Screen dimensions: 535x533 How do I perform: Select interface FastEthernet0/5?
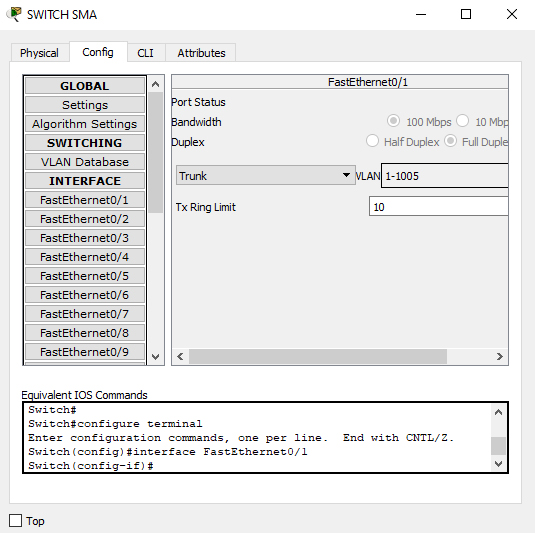(x=85, y=276)
